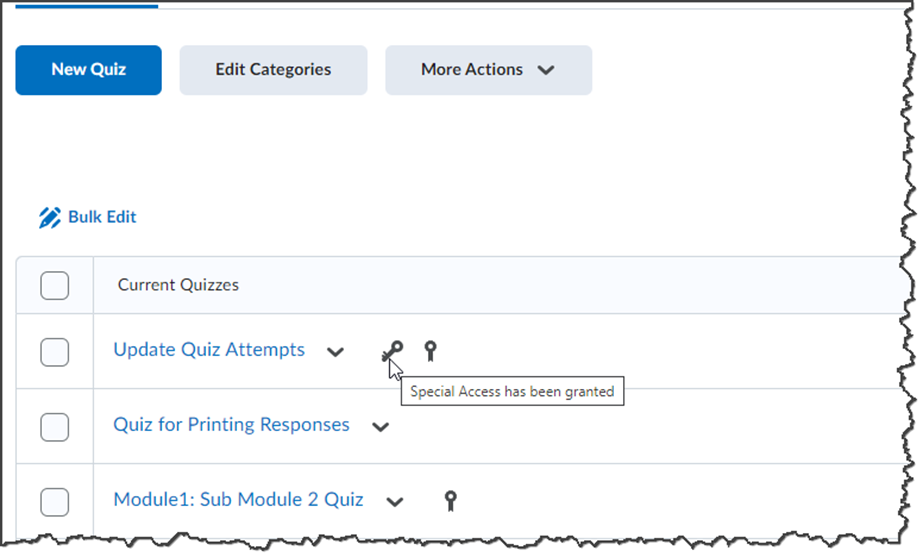
Task: Tick the Quiz for Printing Responses checkbox
Action: 55,427
